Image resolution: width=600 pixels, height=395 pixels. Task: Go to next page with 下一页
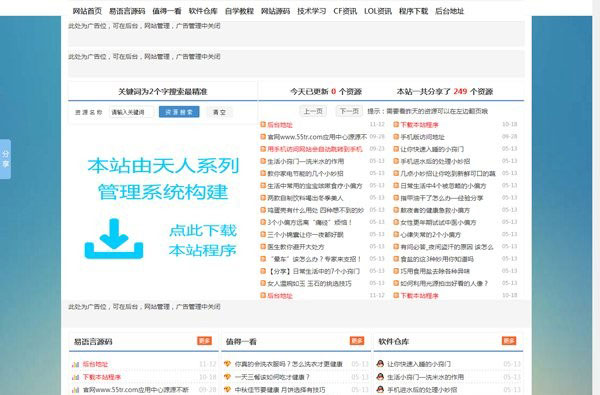coord(349,111)
